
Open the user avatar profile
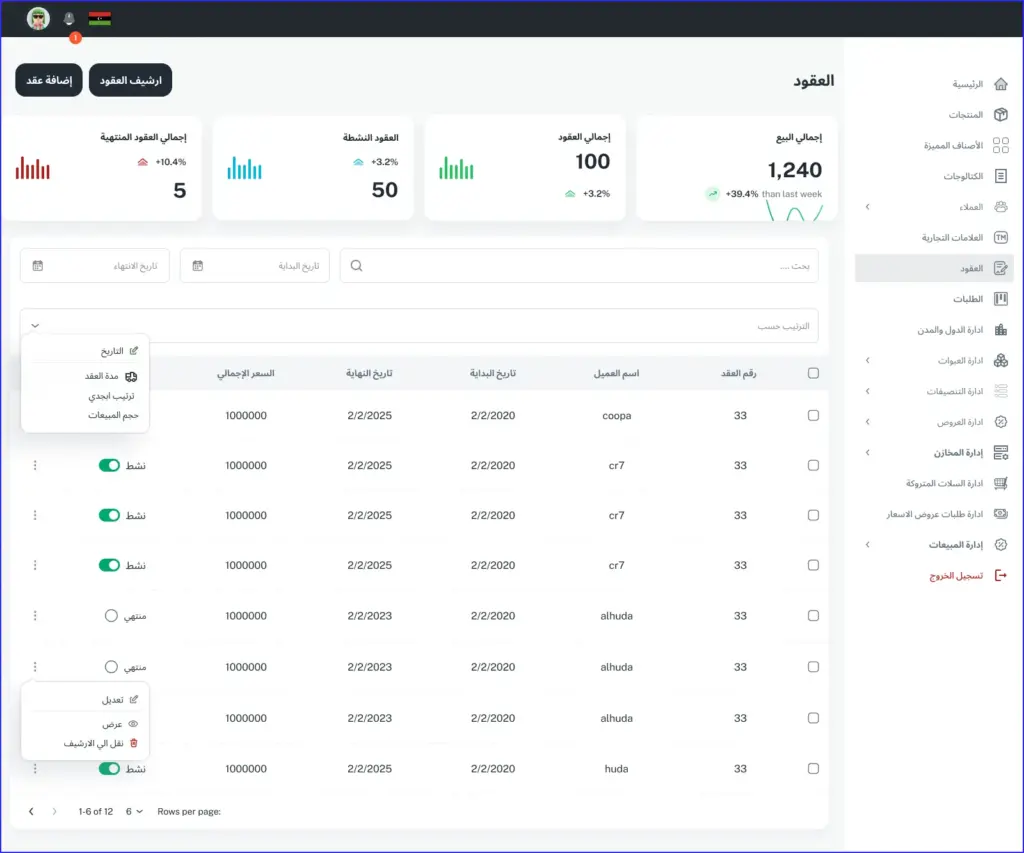pos(38,18)
